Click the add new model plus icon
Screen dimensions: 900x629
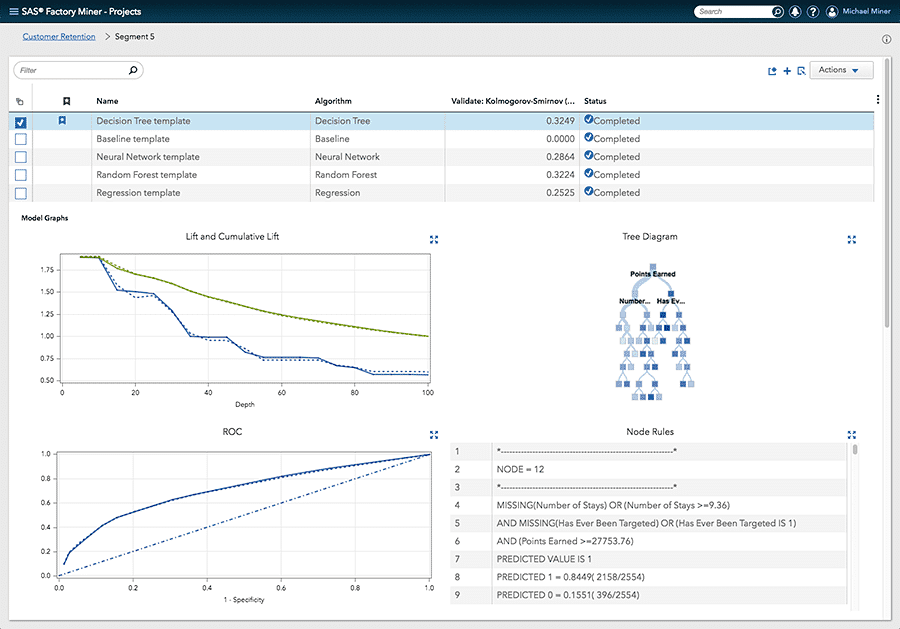[x=787, y=71]
